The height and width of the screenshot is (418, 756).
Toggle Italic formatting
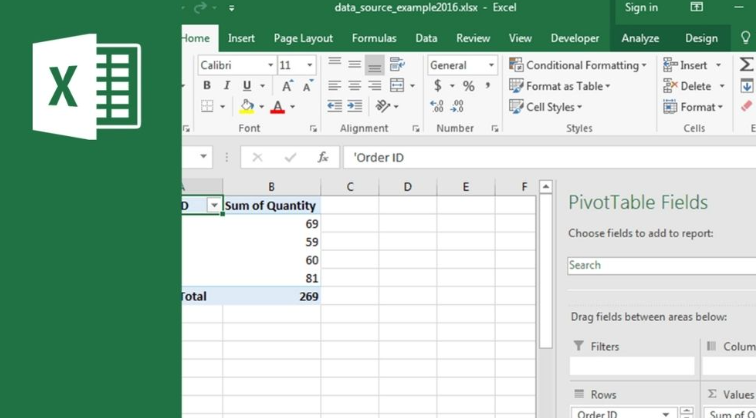[x=227, y=86]
